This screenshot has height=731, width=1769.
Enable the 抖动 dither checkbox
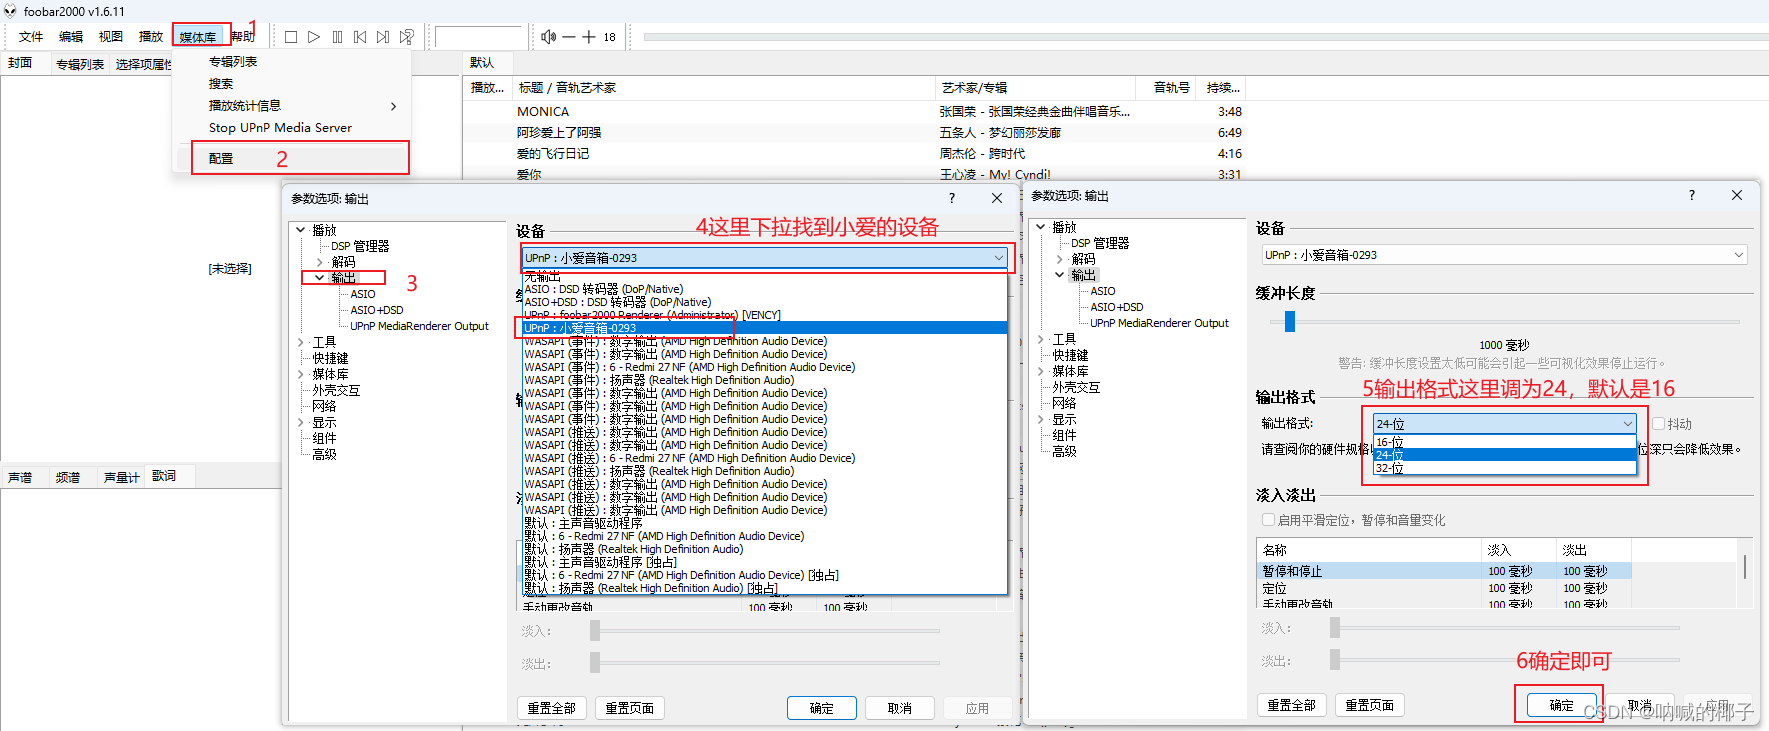click(1658, 424)
